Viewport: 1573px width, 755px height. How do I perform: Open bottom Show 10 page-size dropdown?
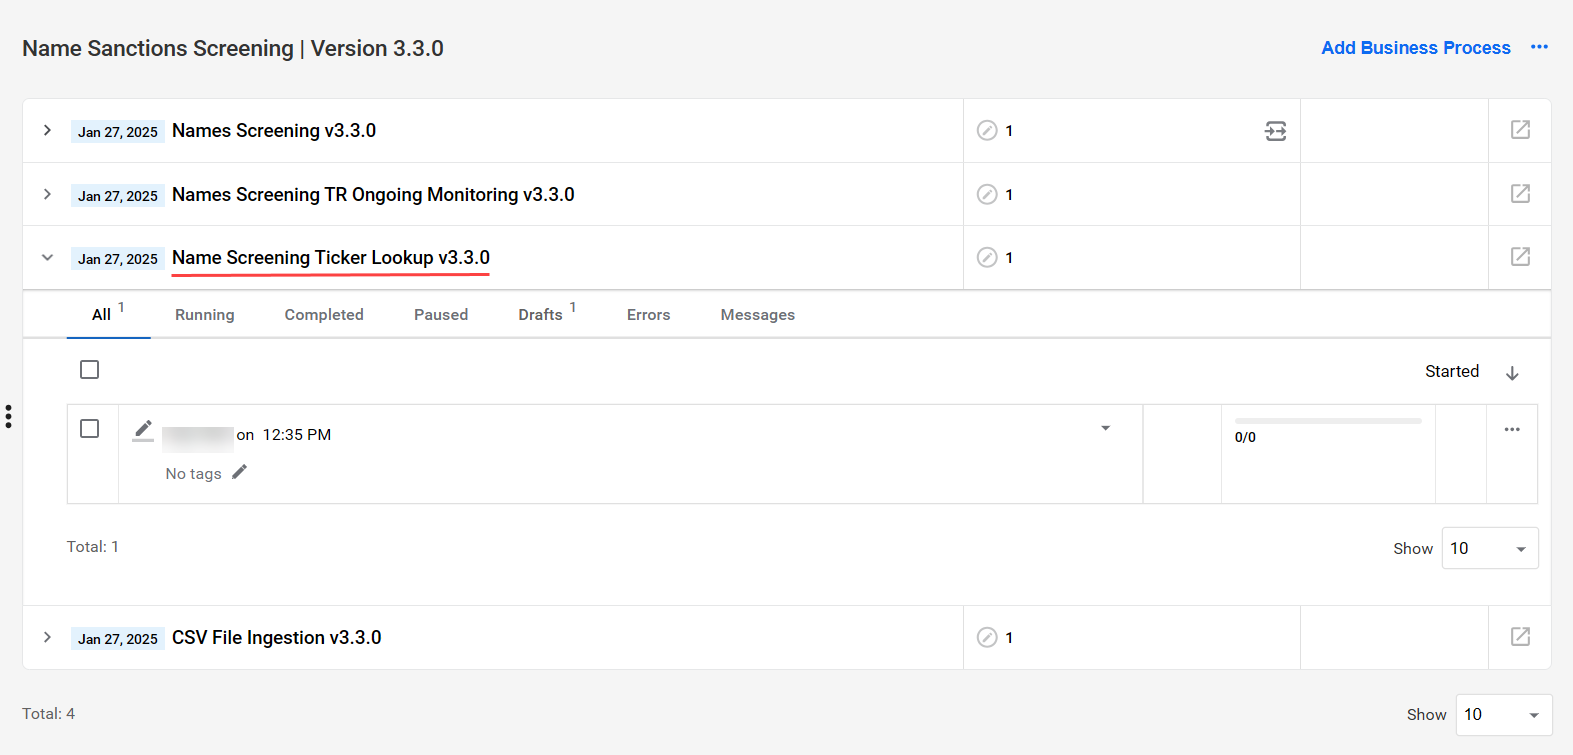1504,715
